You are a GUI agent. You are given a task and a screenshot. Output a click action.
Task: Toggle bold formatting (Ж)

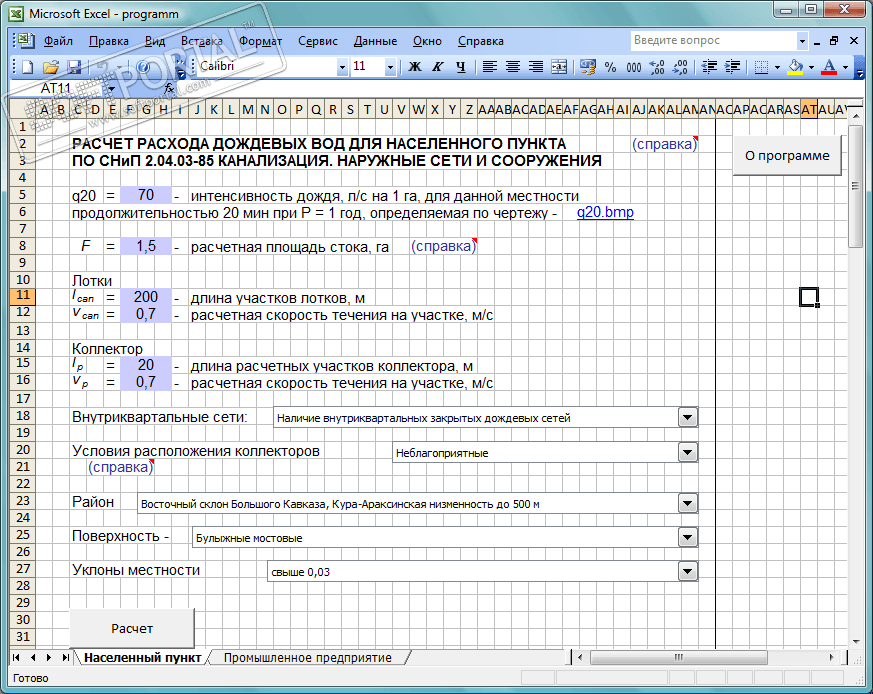click(x=415, y=67)
